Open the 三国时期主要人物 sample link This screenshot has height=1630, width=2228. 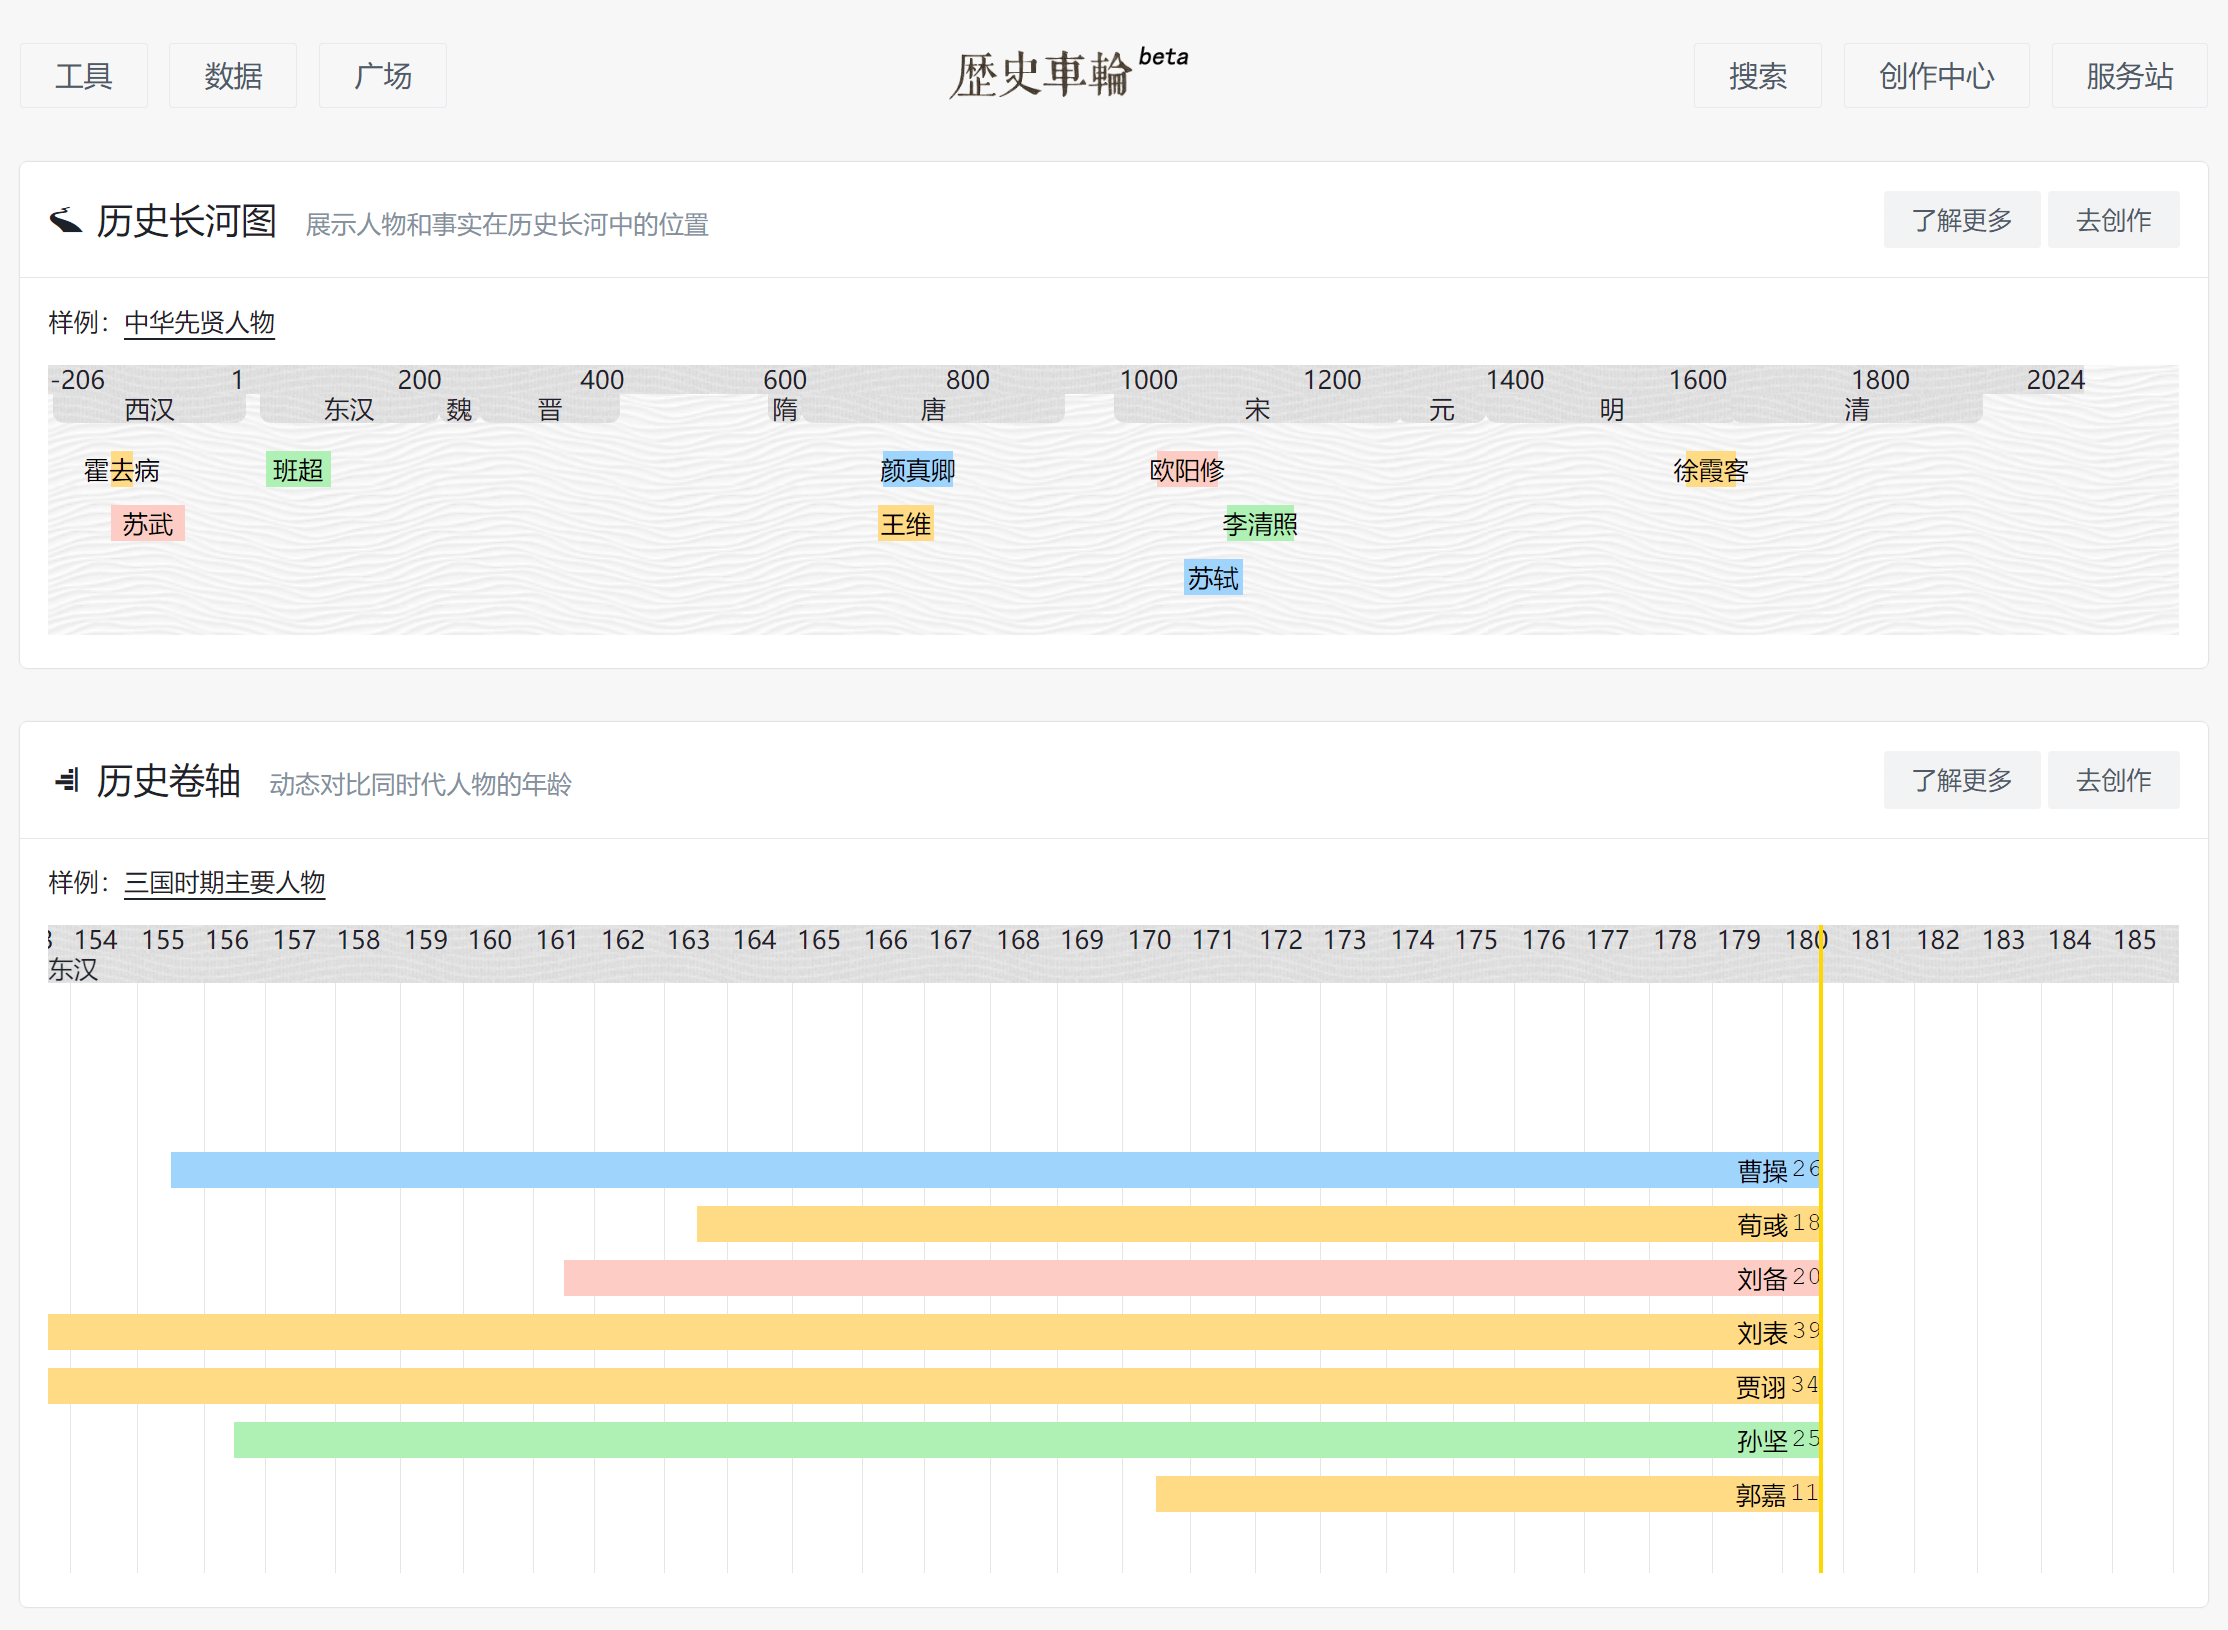pos(224,883)
